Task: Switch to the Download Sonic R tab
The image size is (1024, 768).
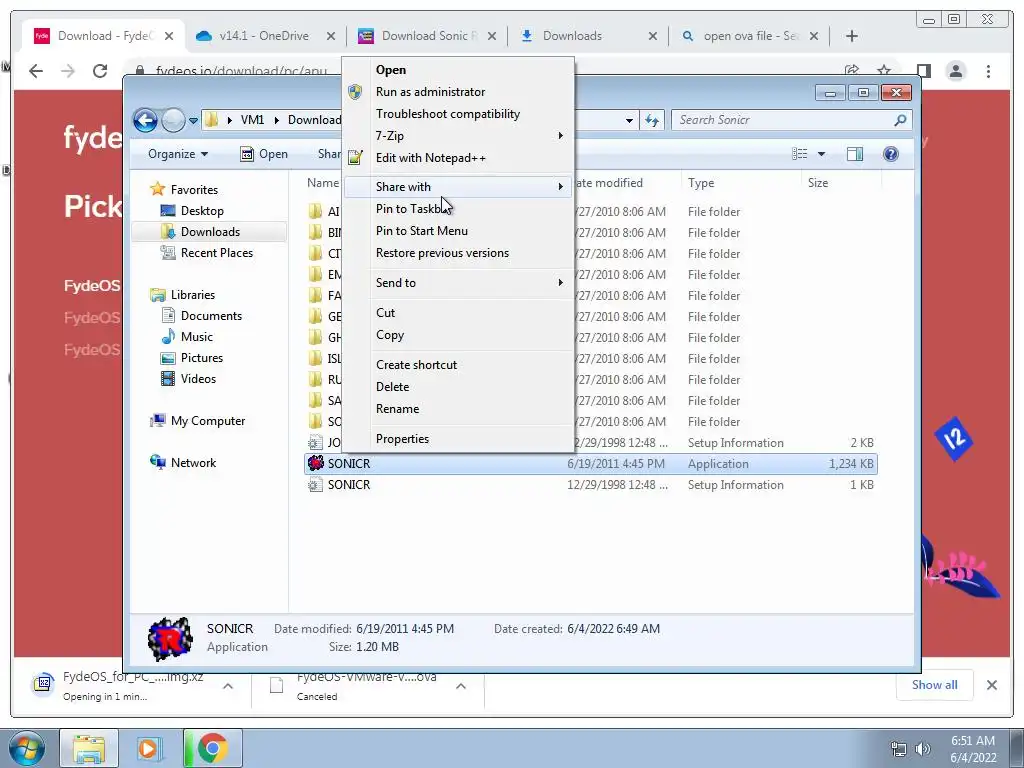Action: click(x=428, y=36)
